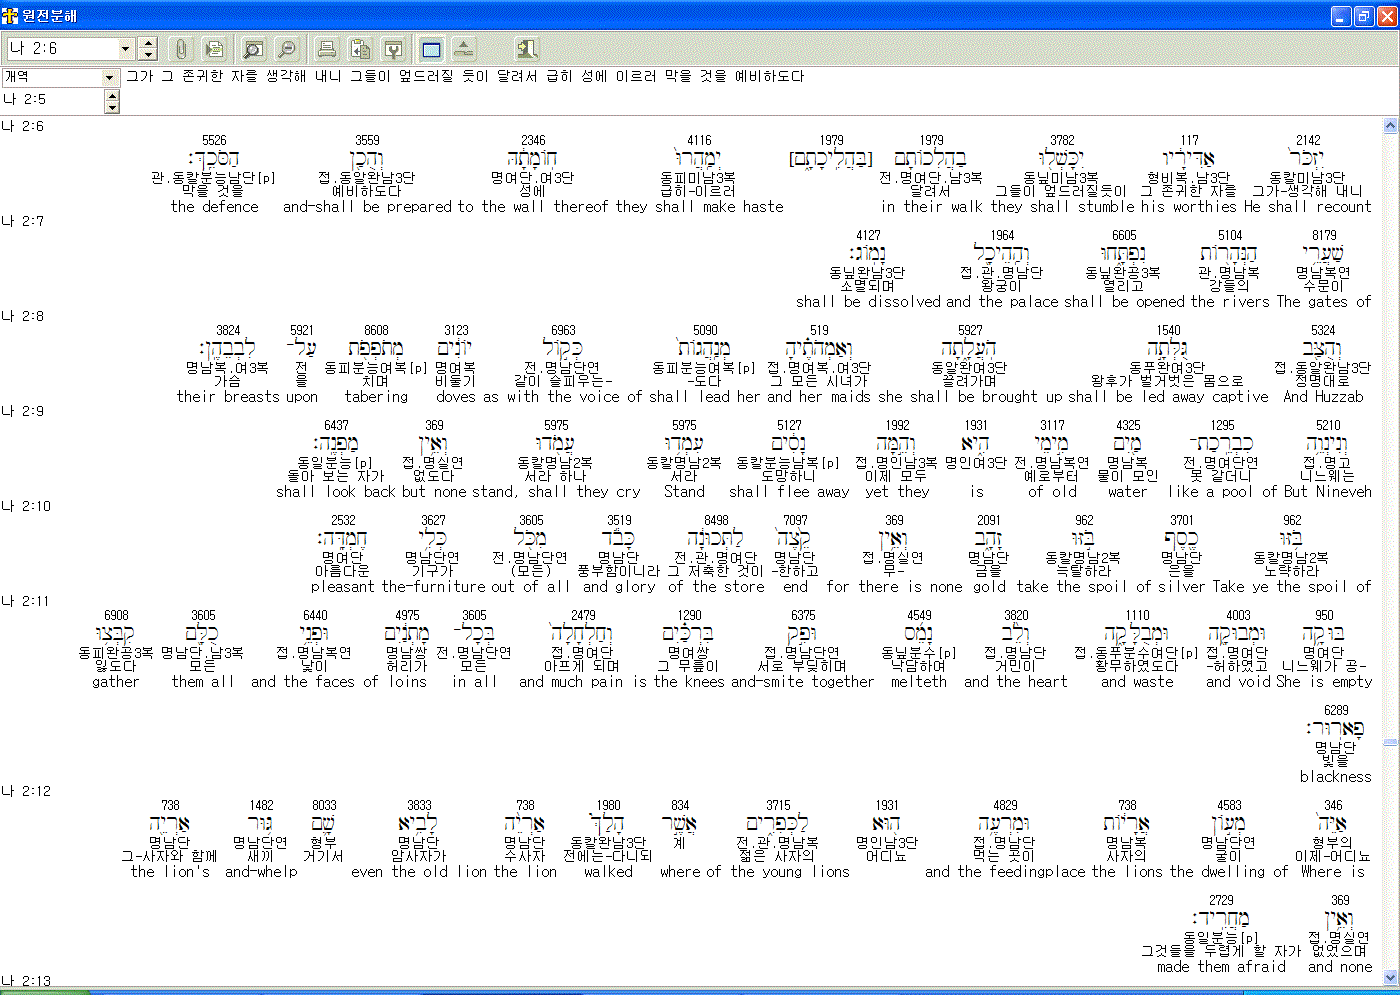Click the Strong number 8498

click(x=716, y=521)
